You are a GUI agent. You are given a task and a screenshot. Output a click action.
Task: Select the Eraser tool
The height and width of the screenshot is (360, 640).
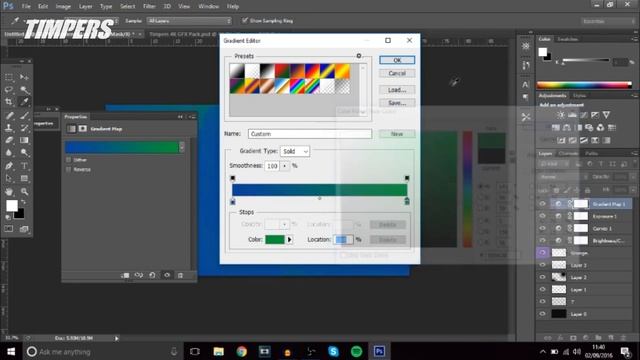(x=9, y=140)
